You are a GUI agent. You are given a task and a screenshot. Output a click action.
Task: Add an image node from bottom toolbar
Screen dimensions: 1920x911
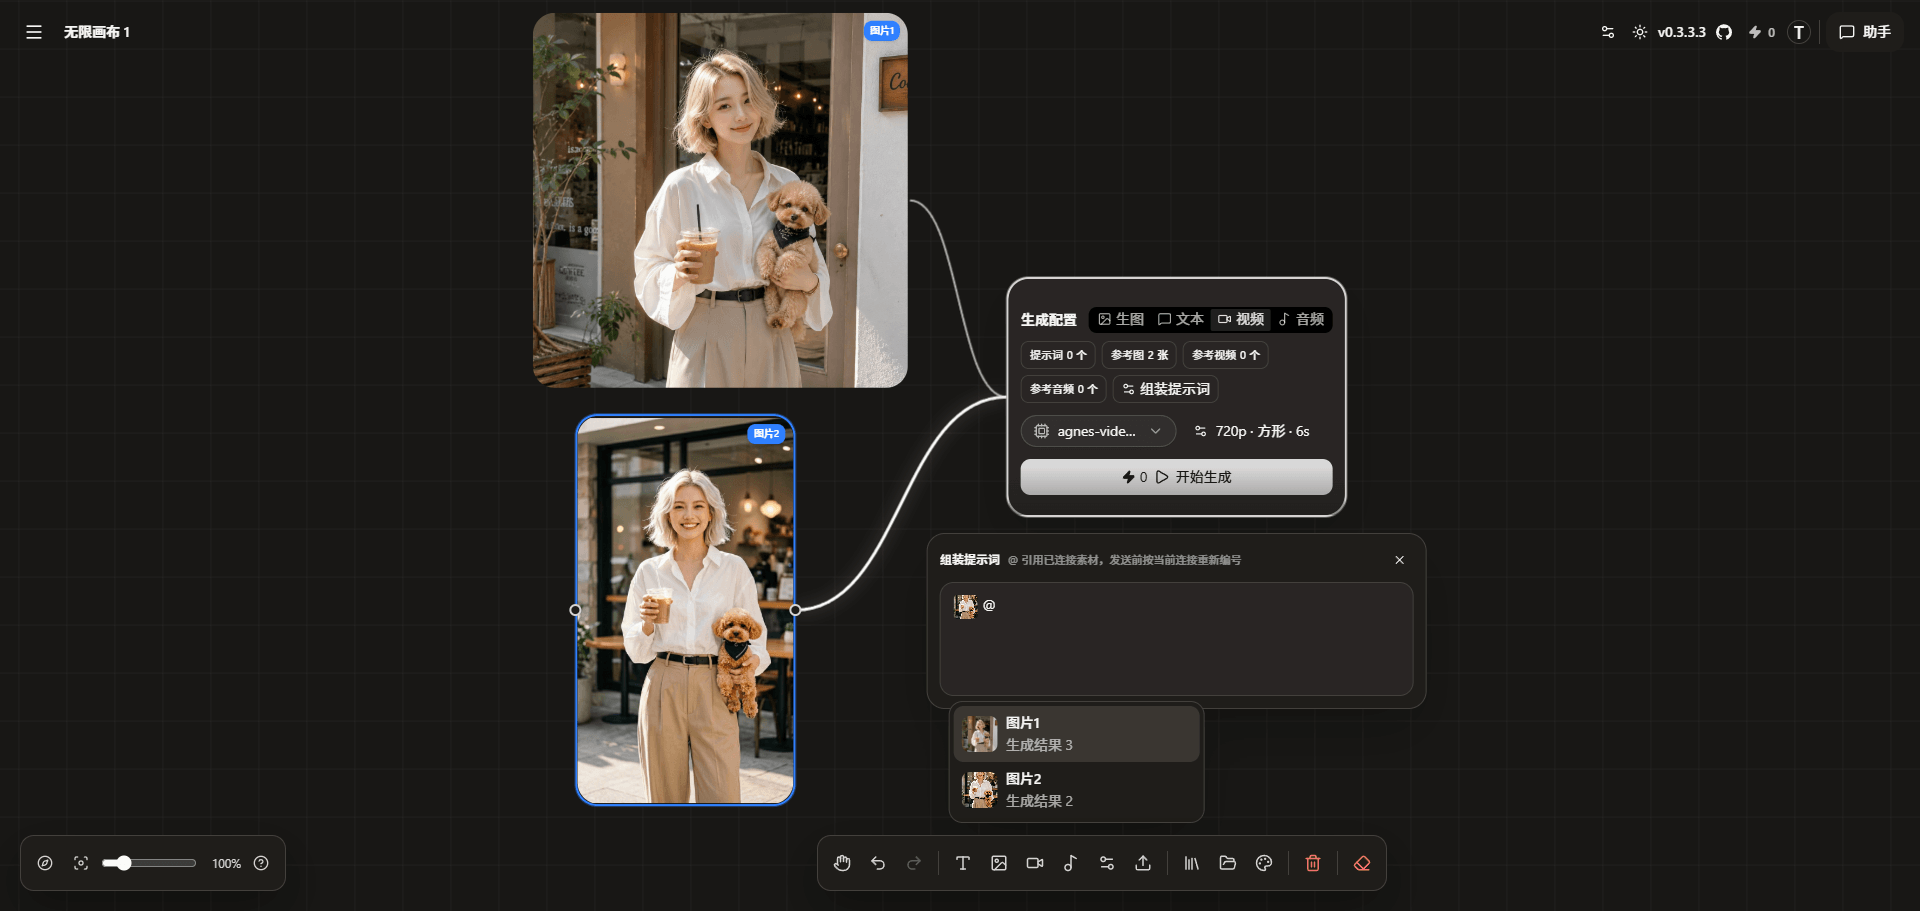(999, 863)
